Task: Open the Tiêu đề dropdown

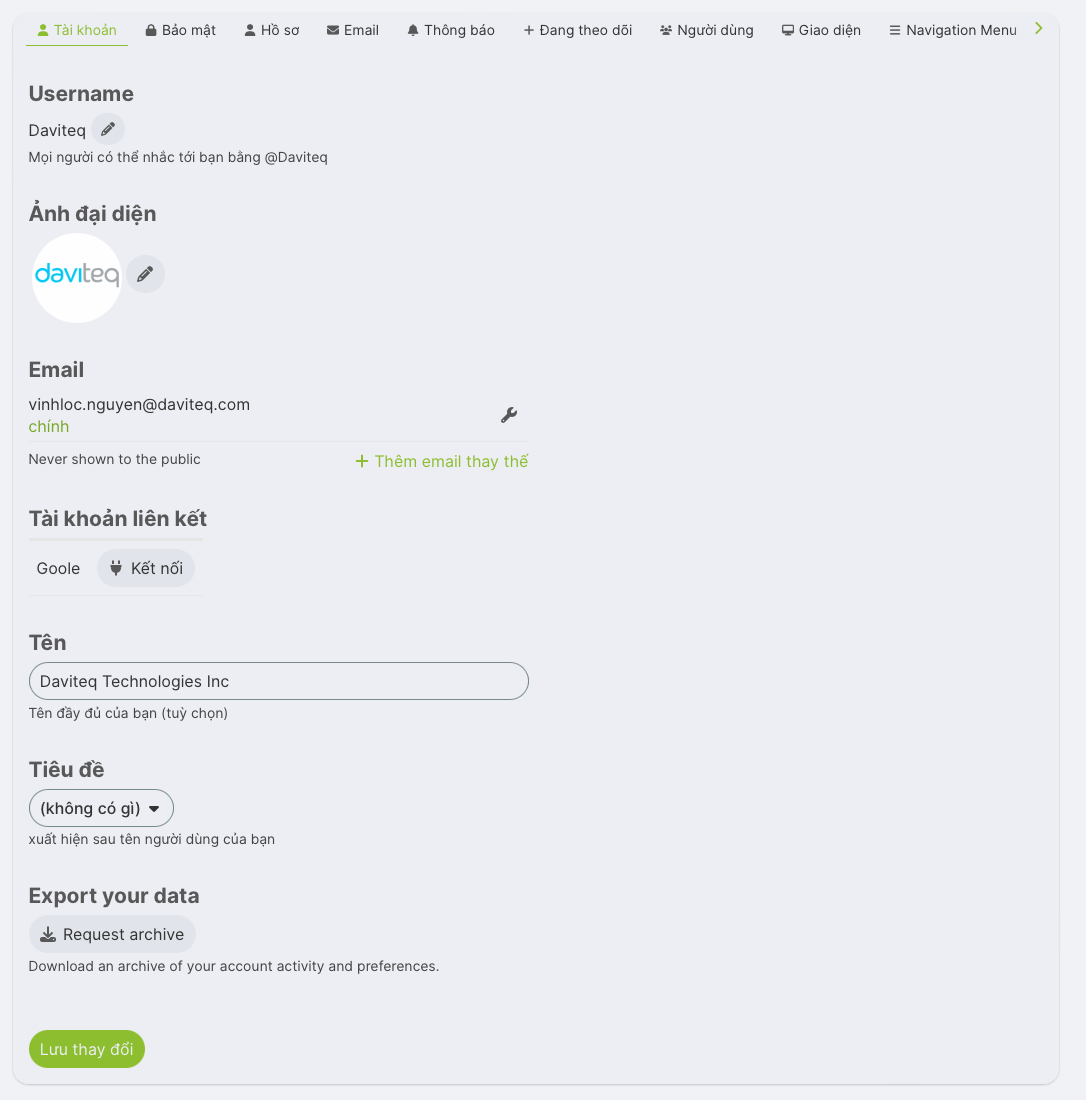Action: (101, 808)
